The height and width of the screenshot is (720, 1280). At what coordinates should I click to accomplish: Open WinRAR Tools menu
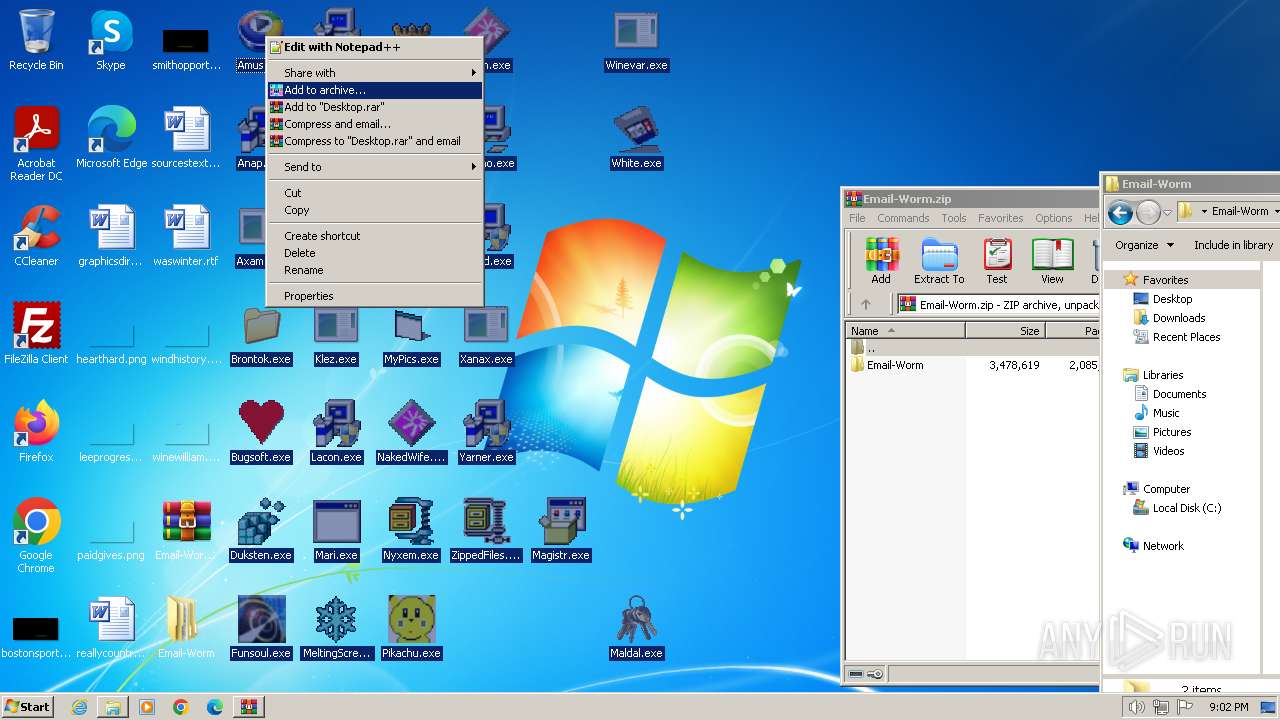point(954,218)
